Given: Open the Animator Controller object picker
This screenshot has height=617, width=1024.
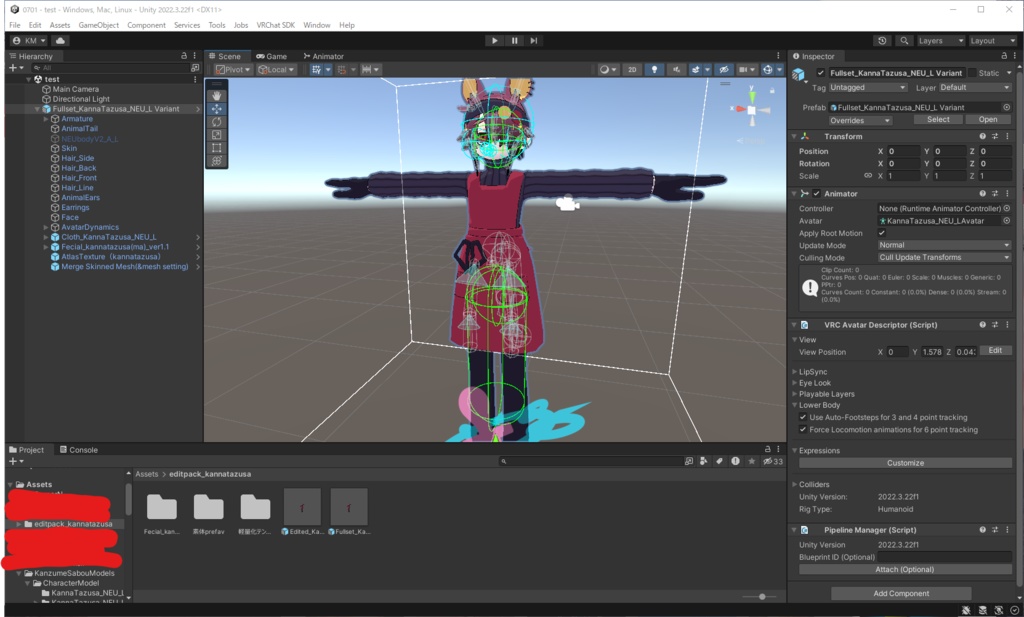Looking at the screenshot, I should (x=1006, y=209).
